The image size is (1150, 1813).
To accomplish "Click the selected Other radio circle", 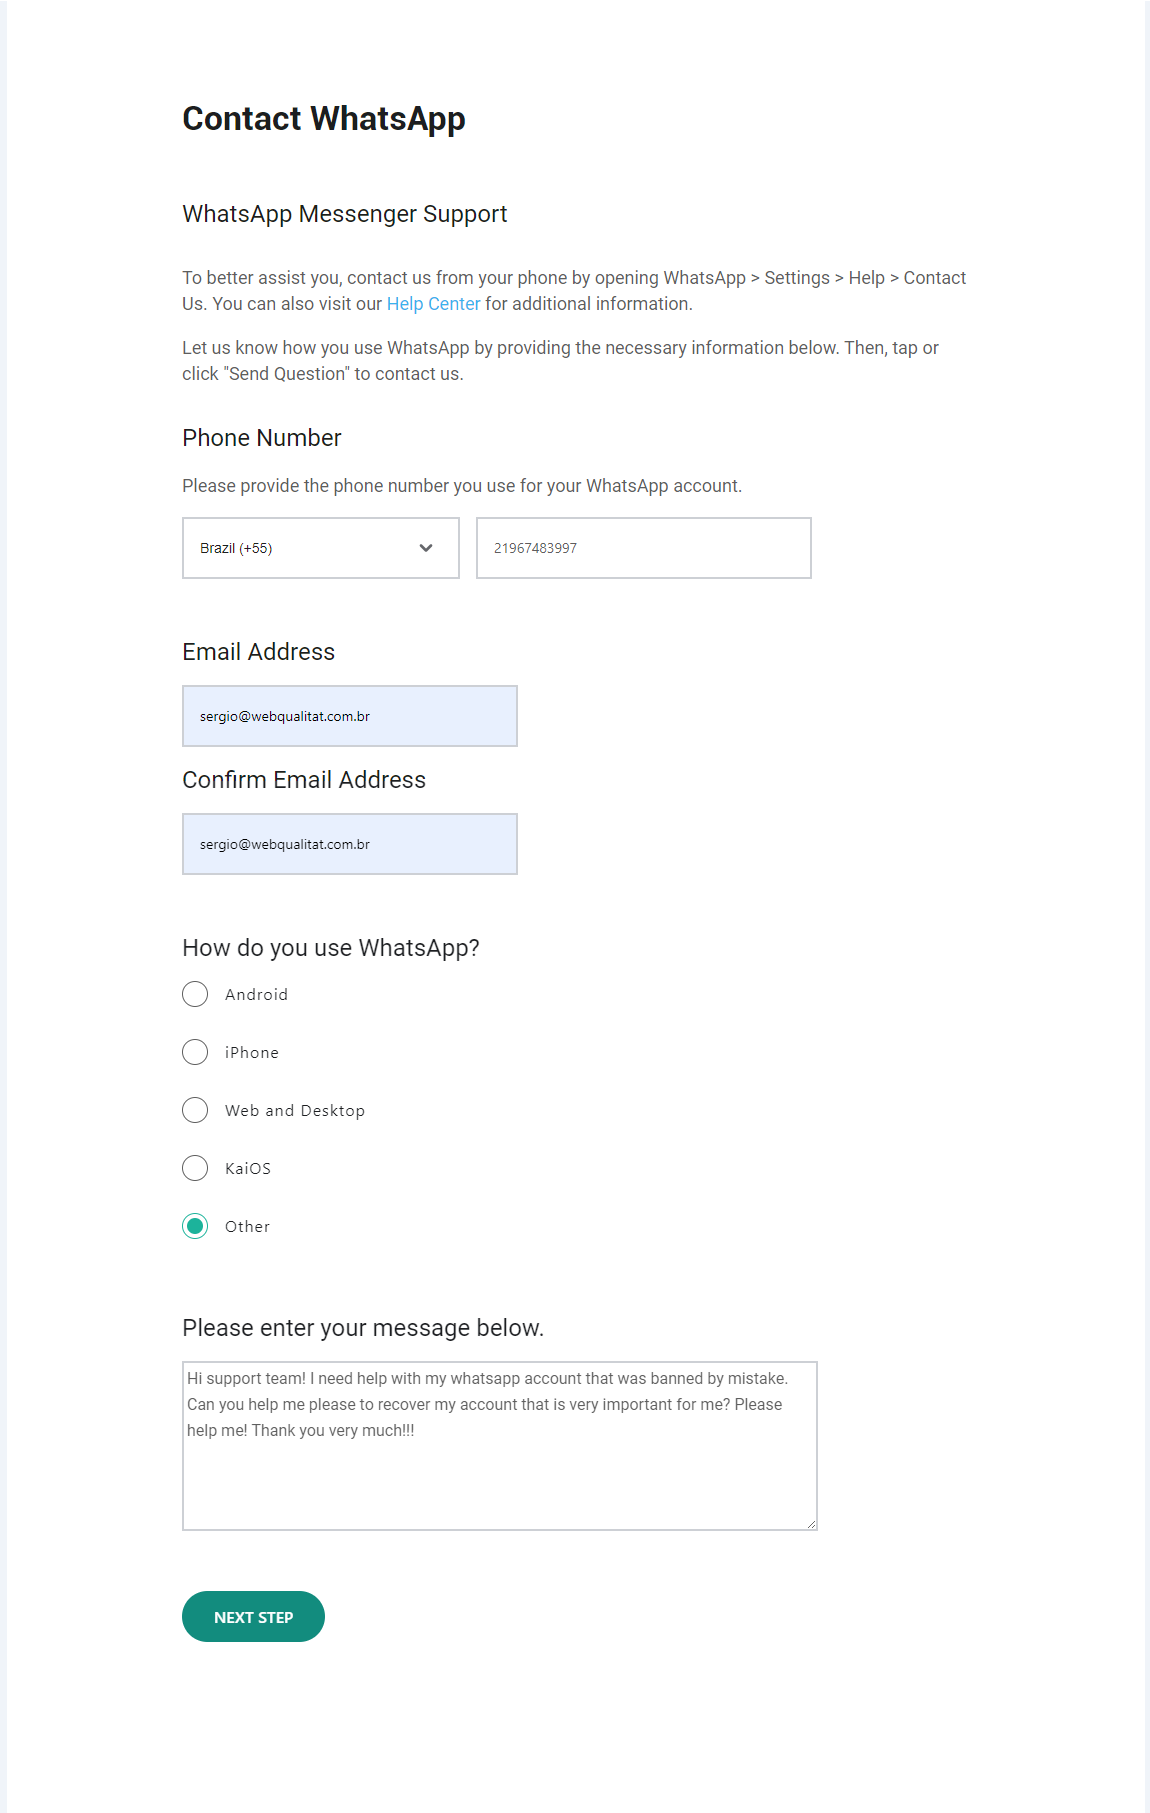I will coord(195,1226).
